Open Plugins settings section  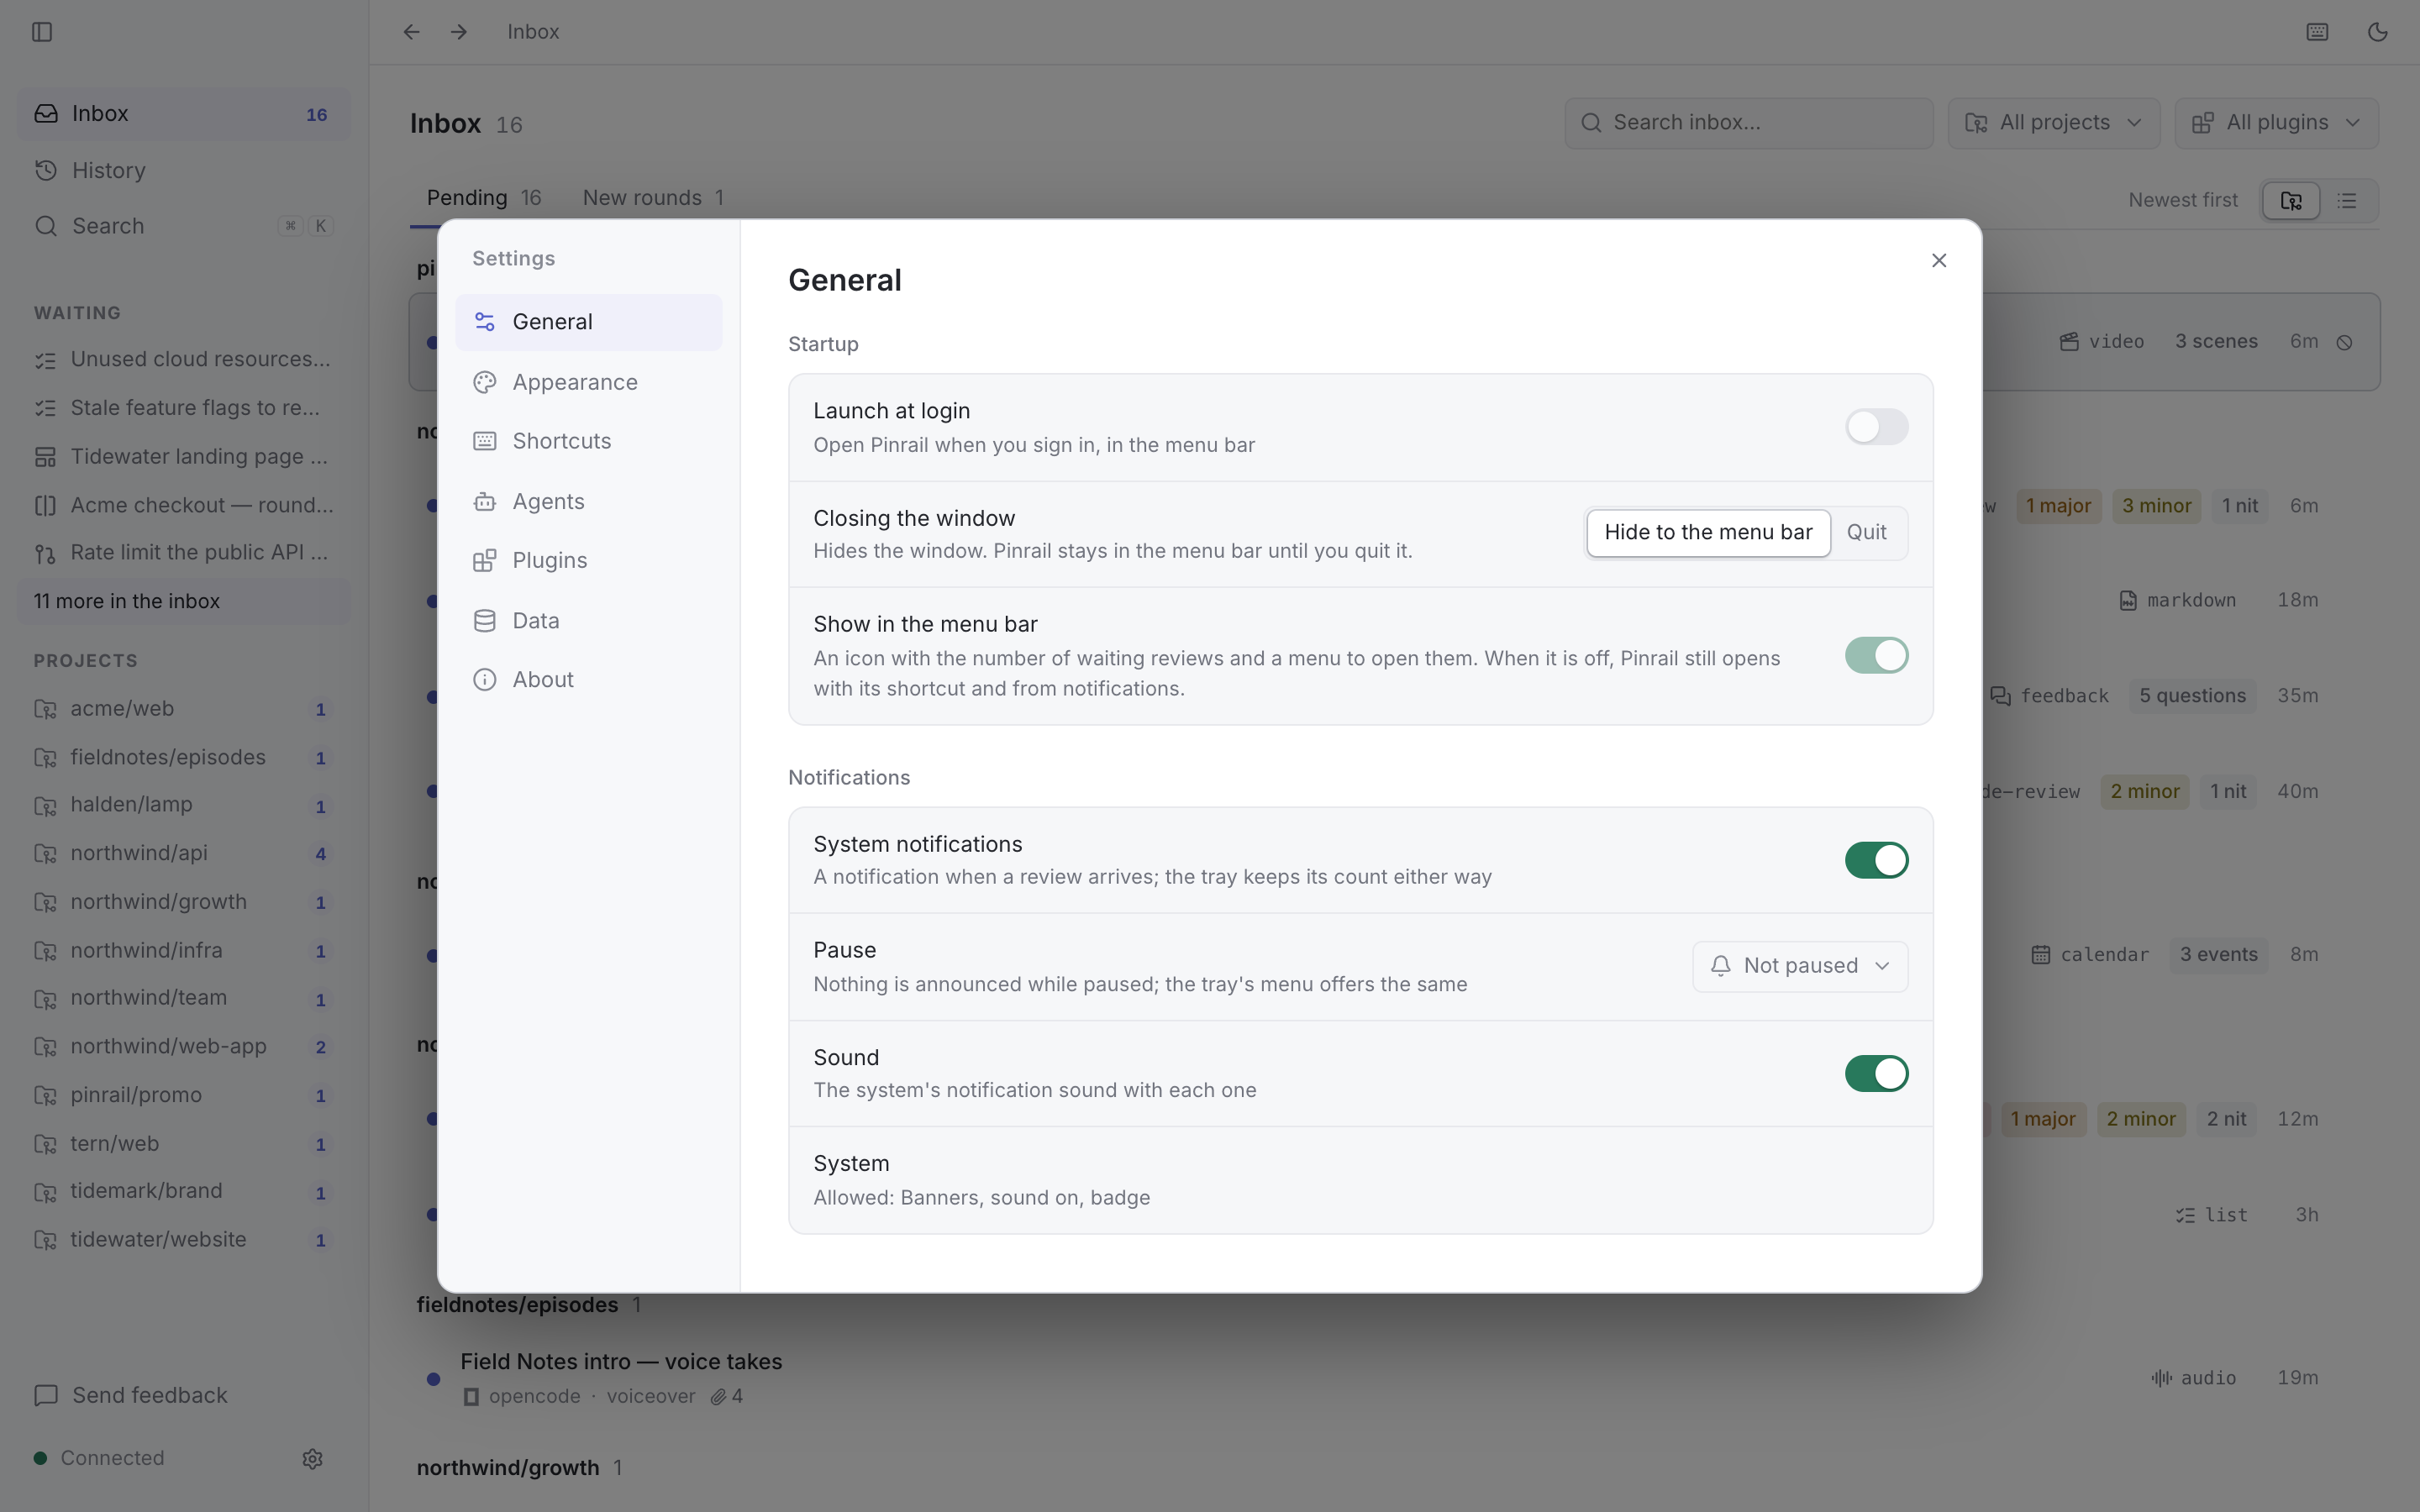click(x=588, y=560)
